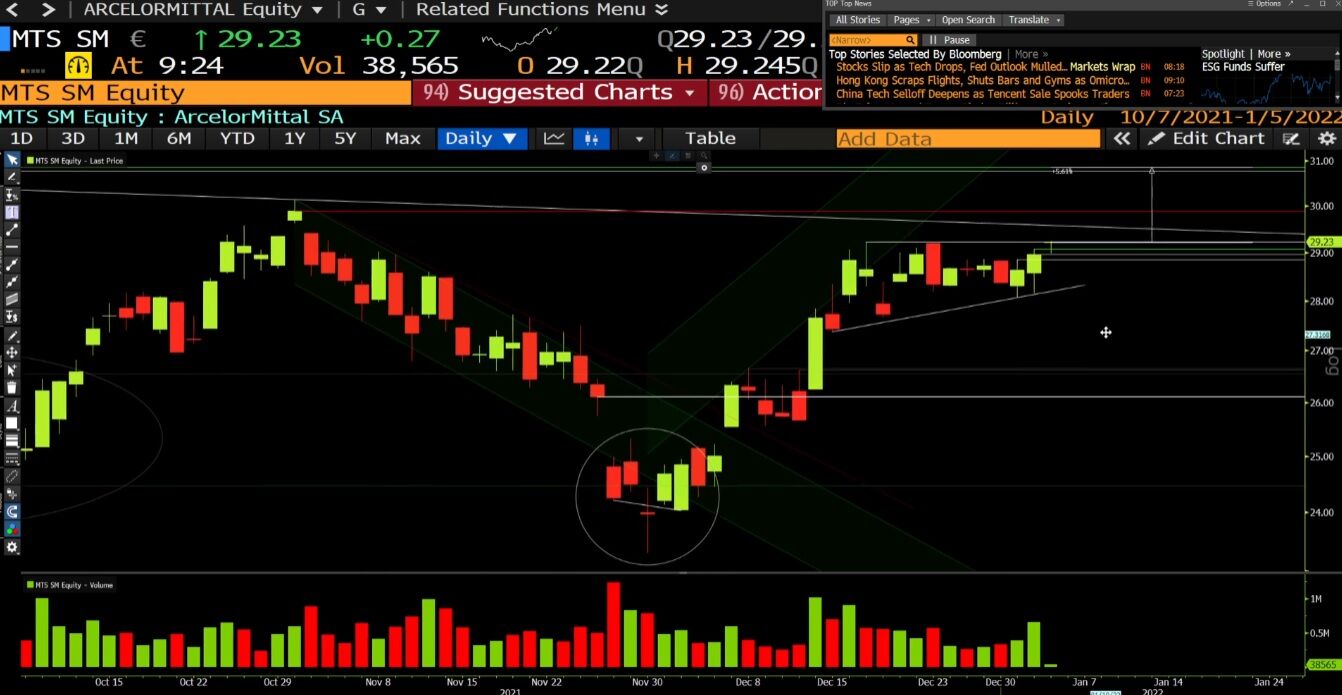1342x695 pixels.
Task: Select the highlighted text cursor tool
Action: pos(12,211)
